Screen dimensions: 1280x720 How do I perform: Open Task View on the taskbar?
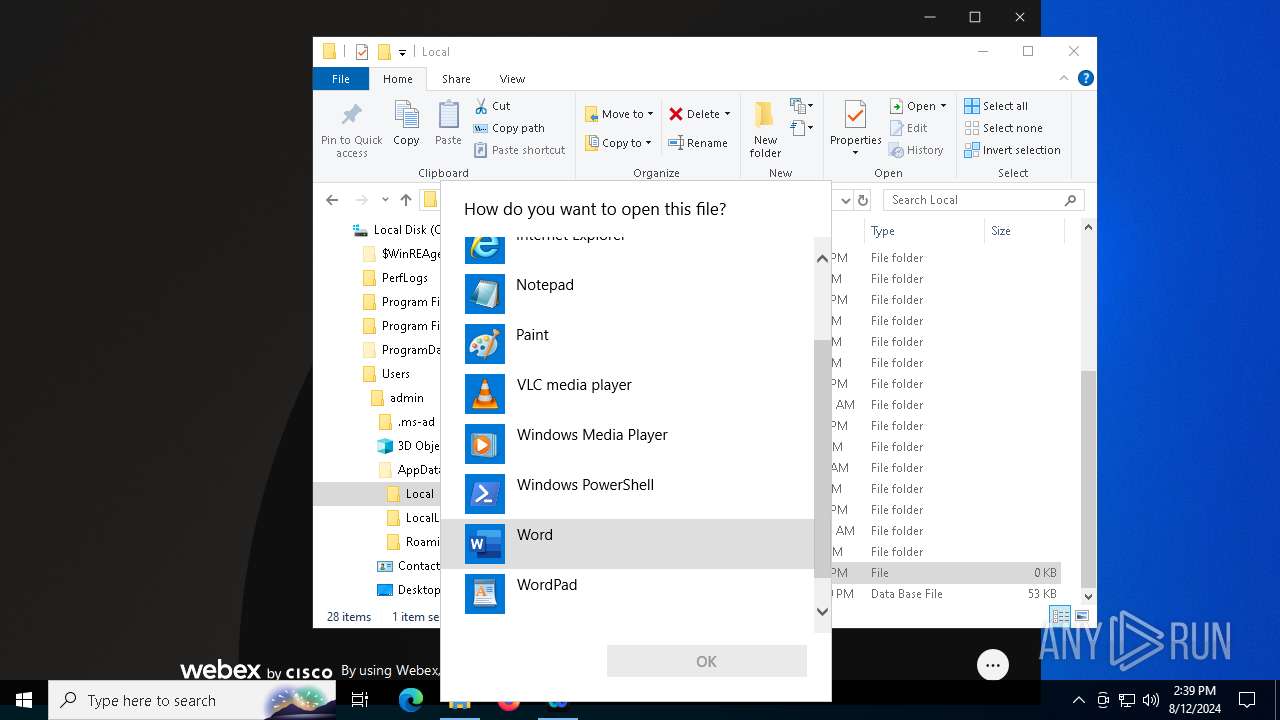(x=360, y=700)
